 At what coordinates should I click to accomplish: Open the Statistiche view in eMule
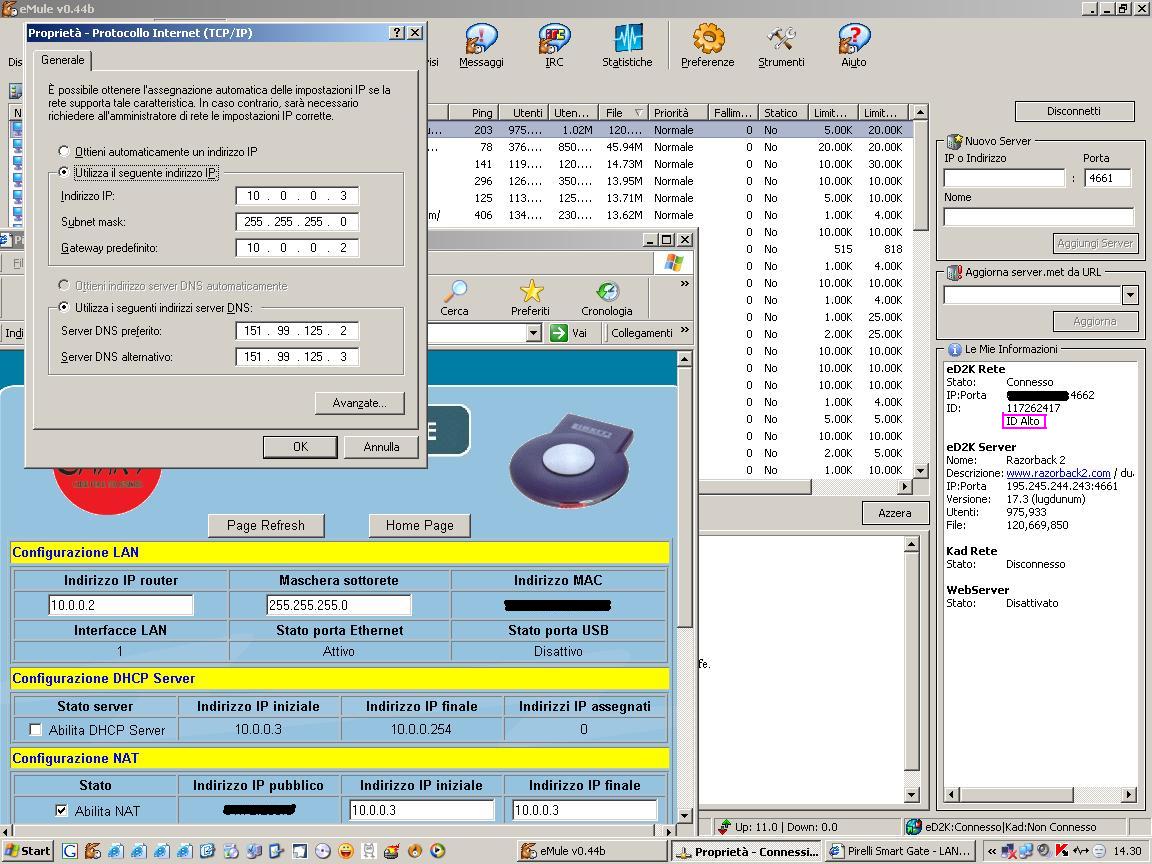[x=627, y=46]
